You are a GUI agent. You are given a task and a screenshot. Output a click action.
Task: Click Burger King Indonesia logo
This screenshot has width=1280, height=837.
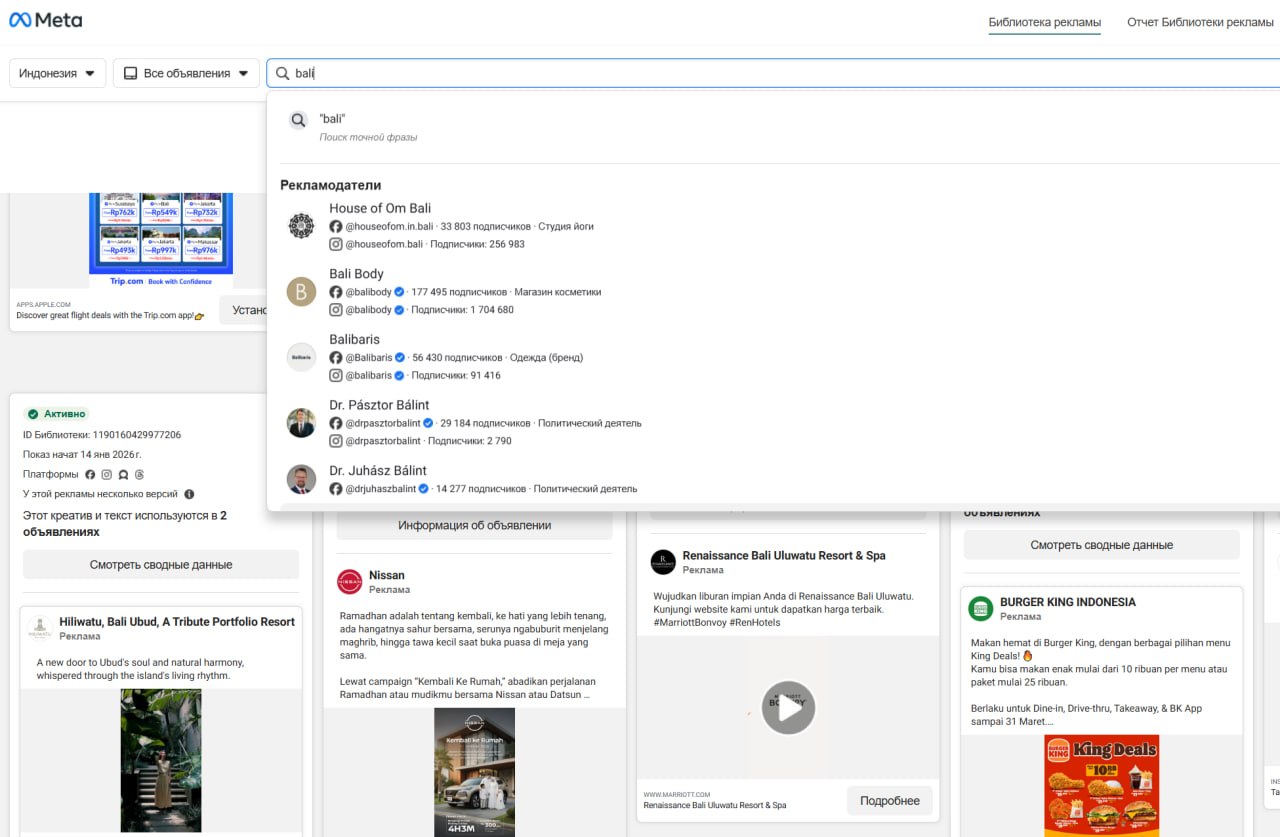[981, 608]
